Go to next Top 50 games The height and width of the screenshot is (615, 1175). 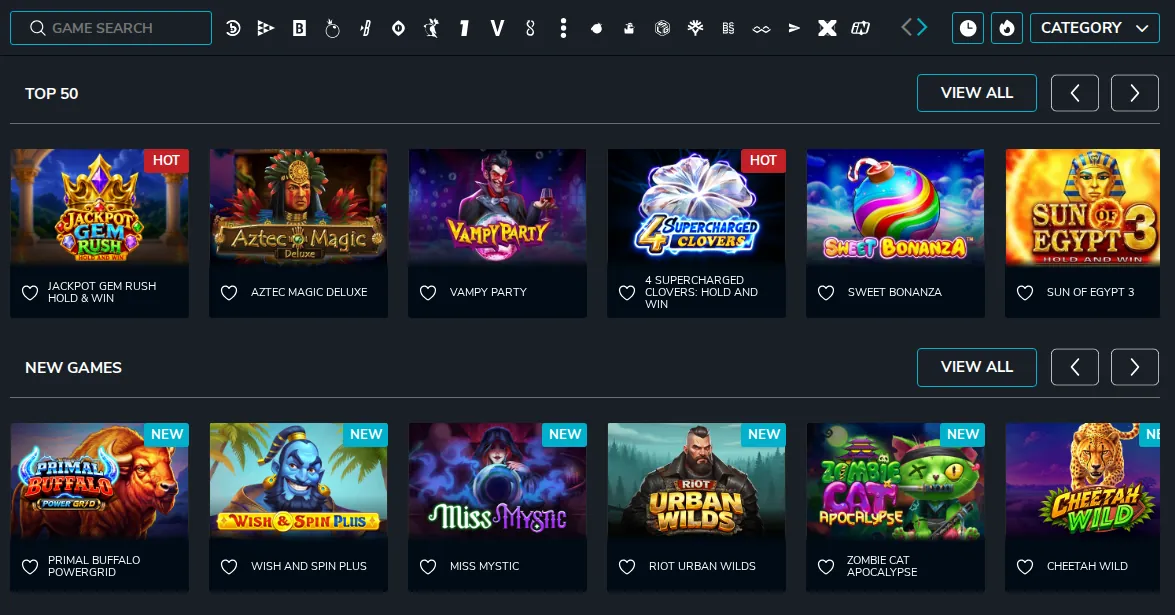pyautogui.click(x=1135, y=93)
